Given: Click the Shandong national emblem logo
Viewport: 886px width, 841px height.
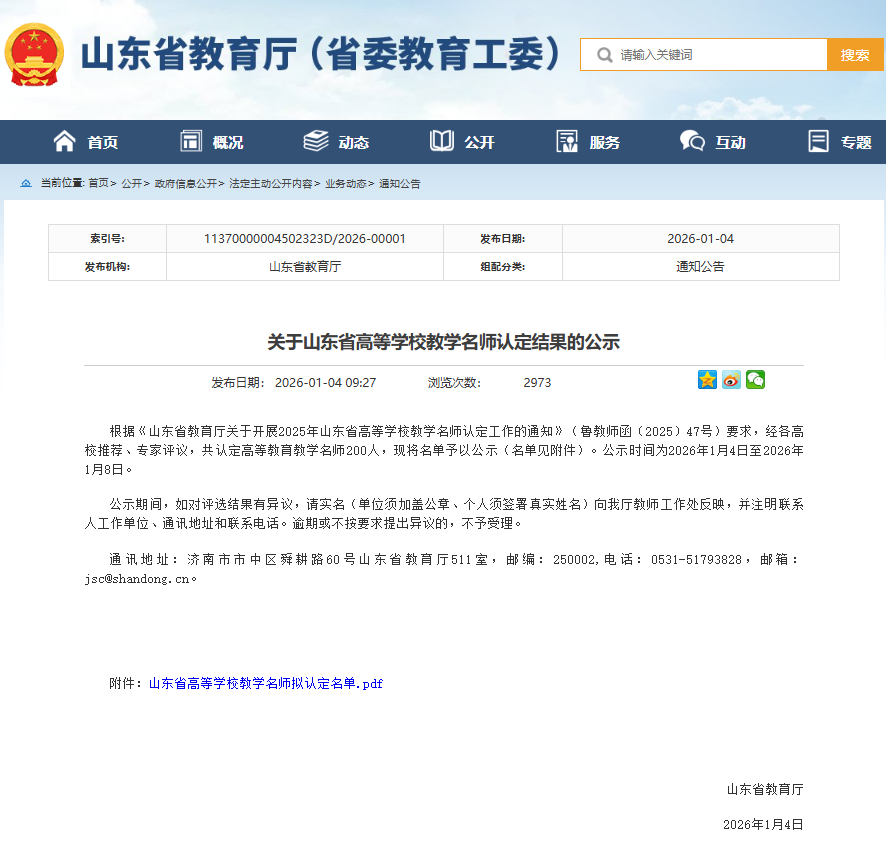Looking at the screenshot, I should tap(35, 54).
